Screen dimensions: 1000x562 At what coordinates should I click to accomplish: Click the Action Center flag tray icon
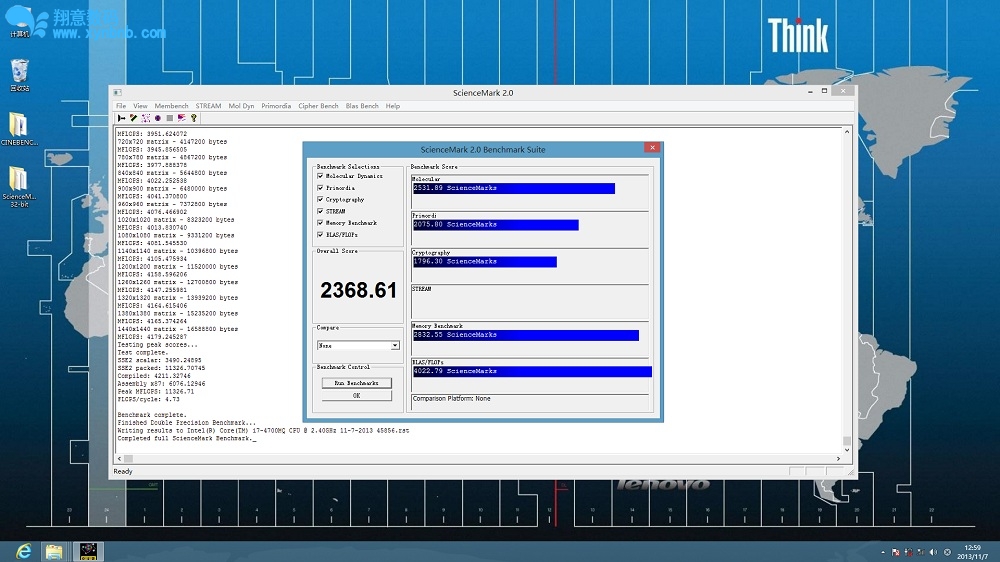(x=896, y=552)
